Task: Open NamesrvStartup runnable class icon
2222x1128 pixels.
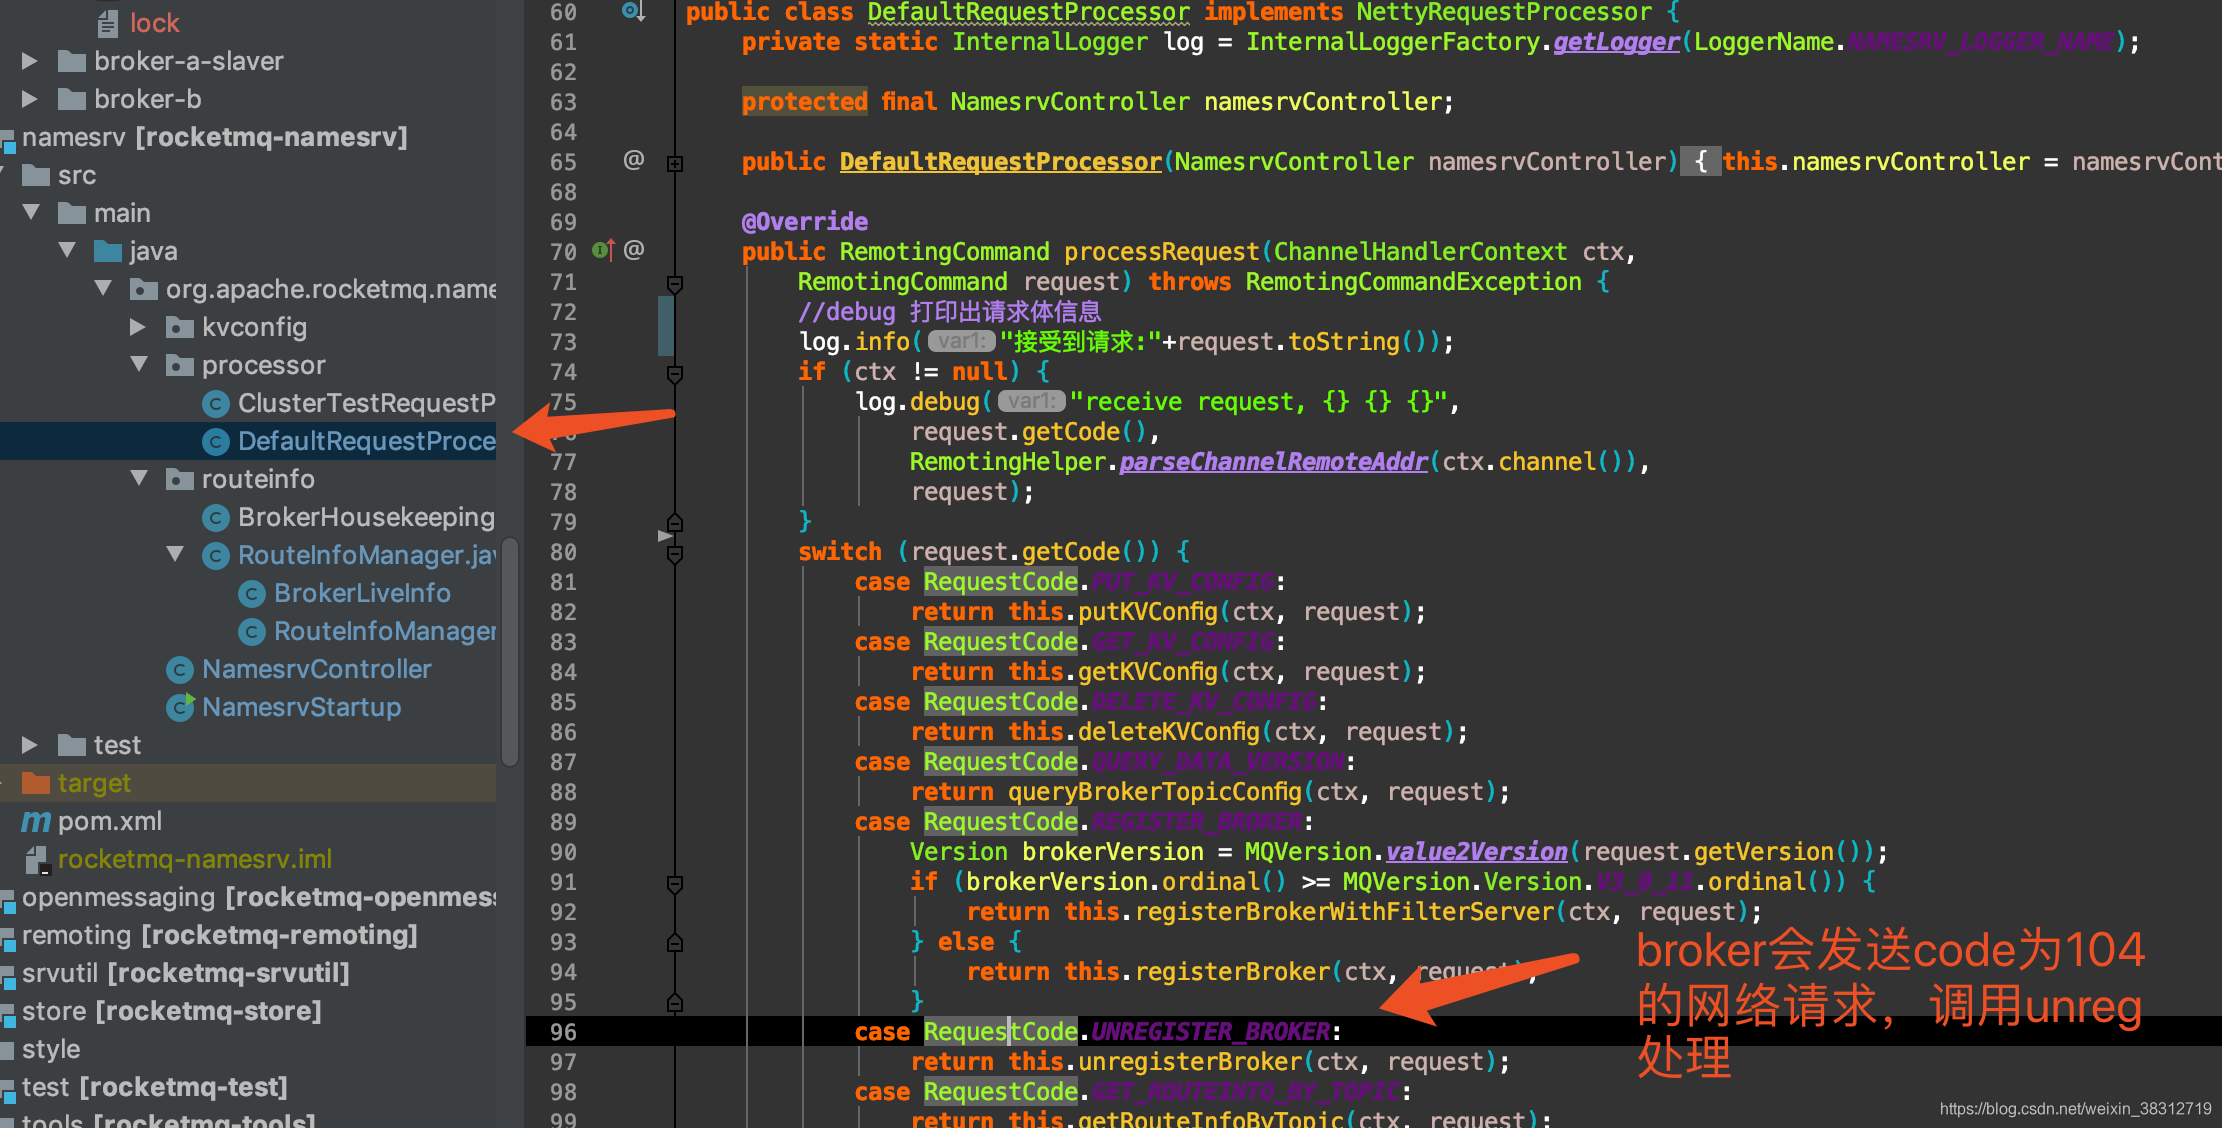Action: click(x=180, y=707)
